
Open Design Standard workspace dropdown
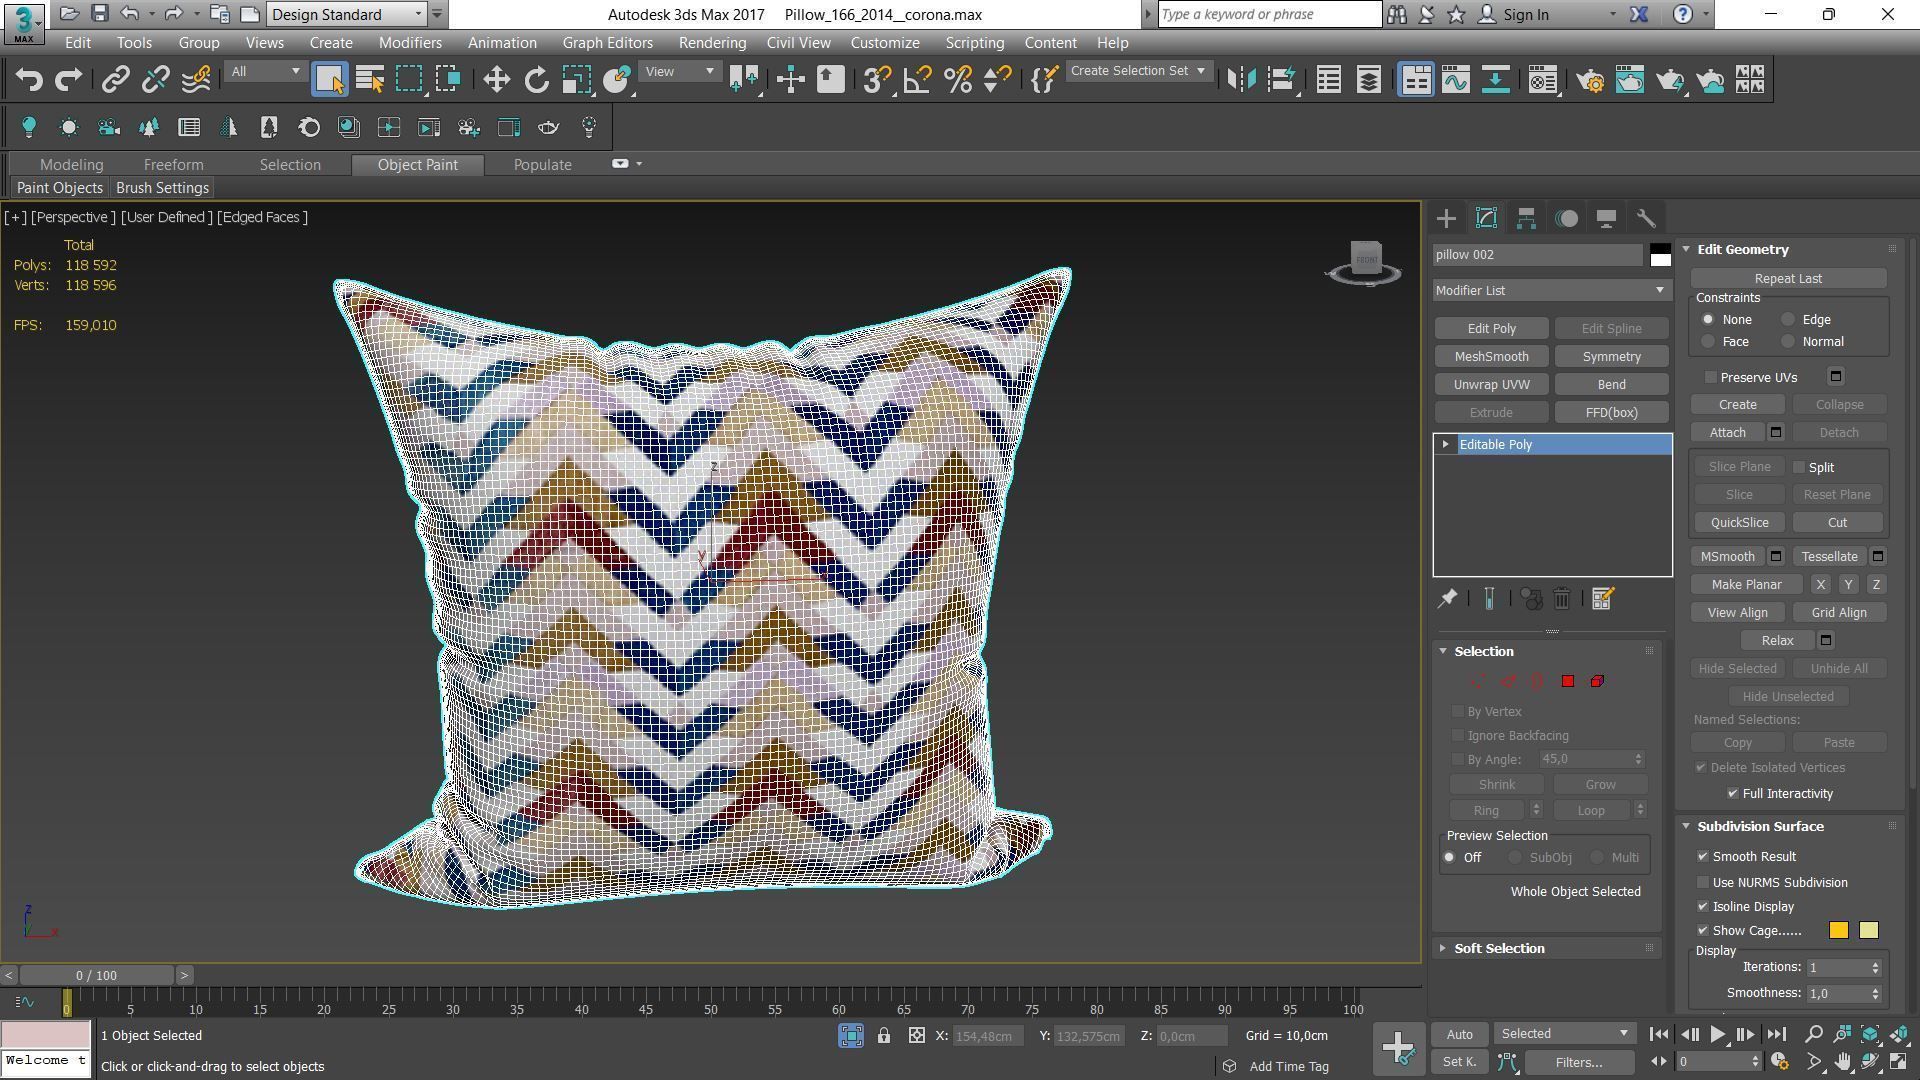click(x=347, y=14)
